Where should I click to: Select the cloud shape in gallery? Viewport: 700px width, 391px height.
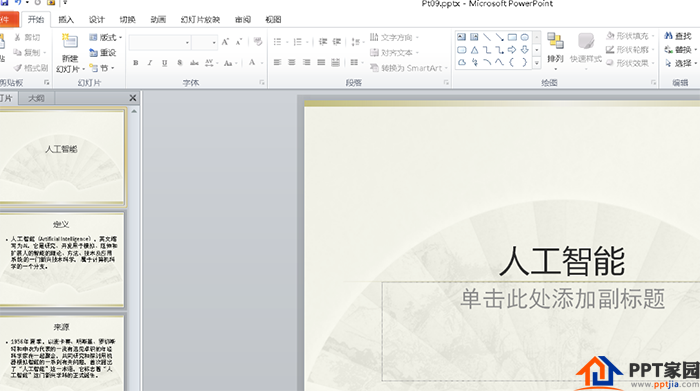click(462, 63)
